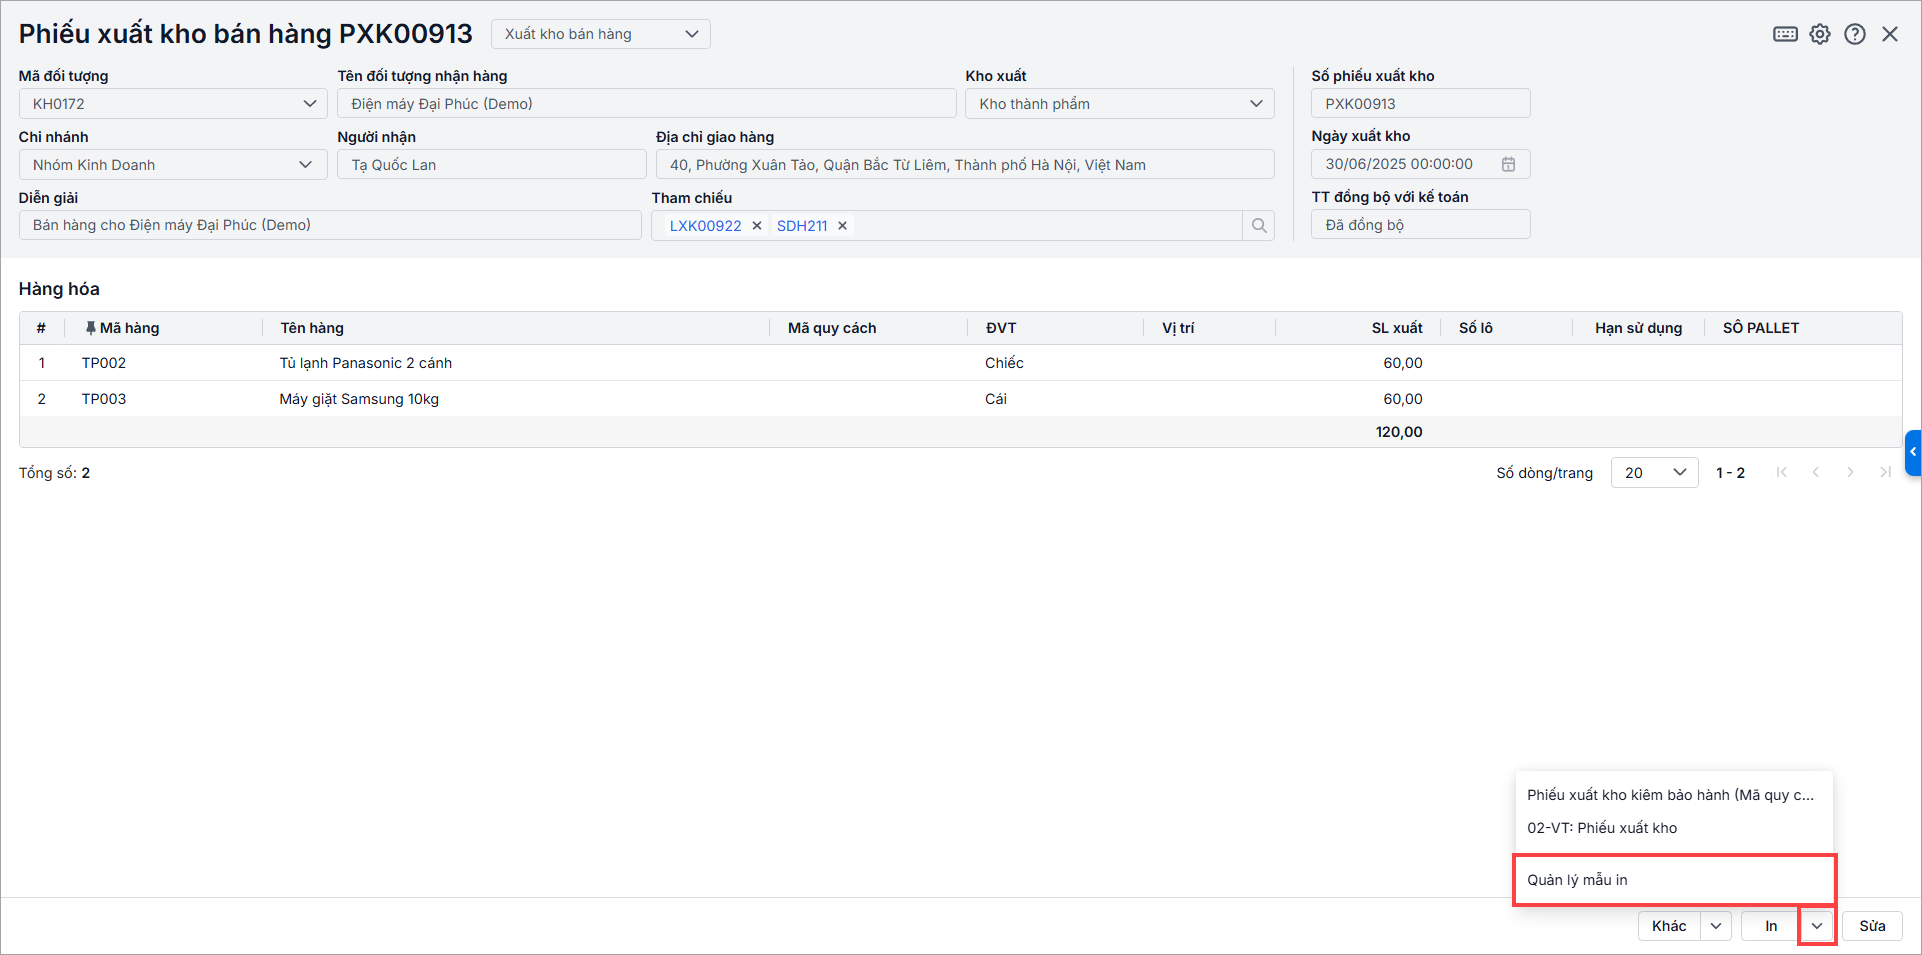Click the search icon in Tham chiếu
The width and height of the screenshot is (1922, 955).
pos(1259,226)
